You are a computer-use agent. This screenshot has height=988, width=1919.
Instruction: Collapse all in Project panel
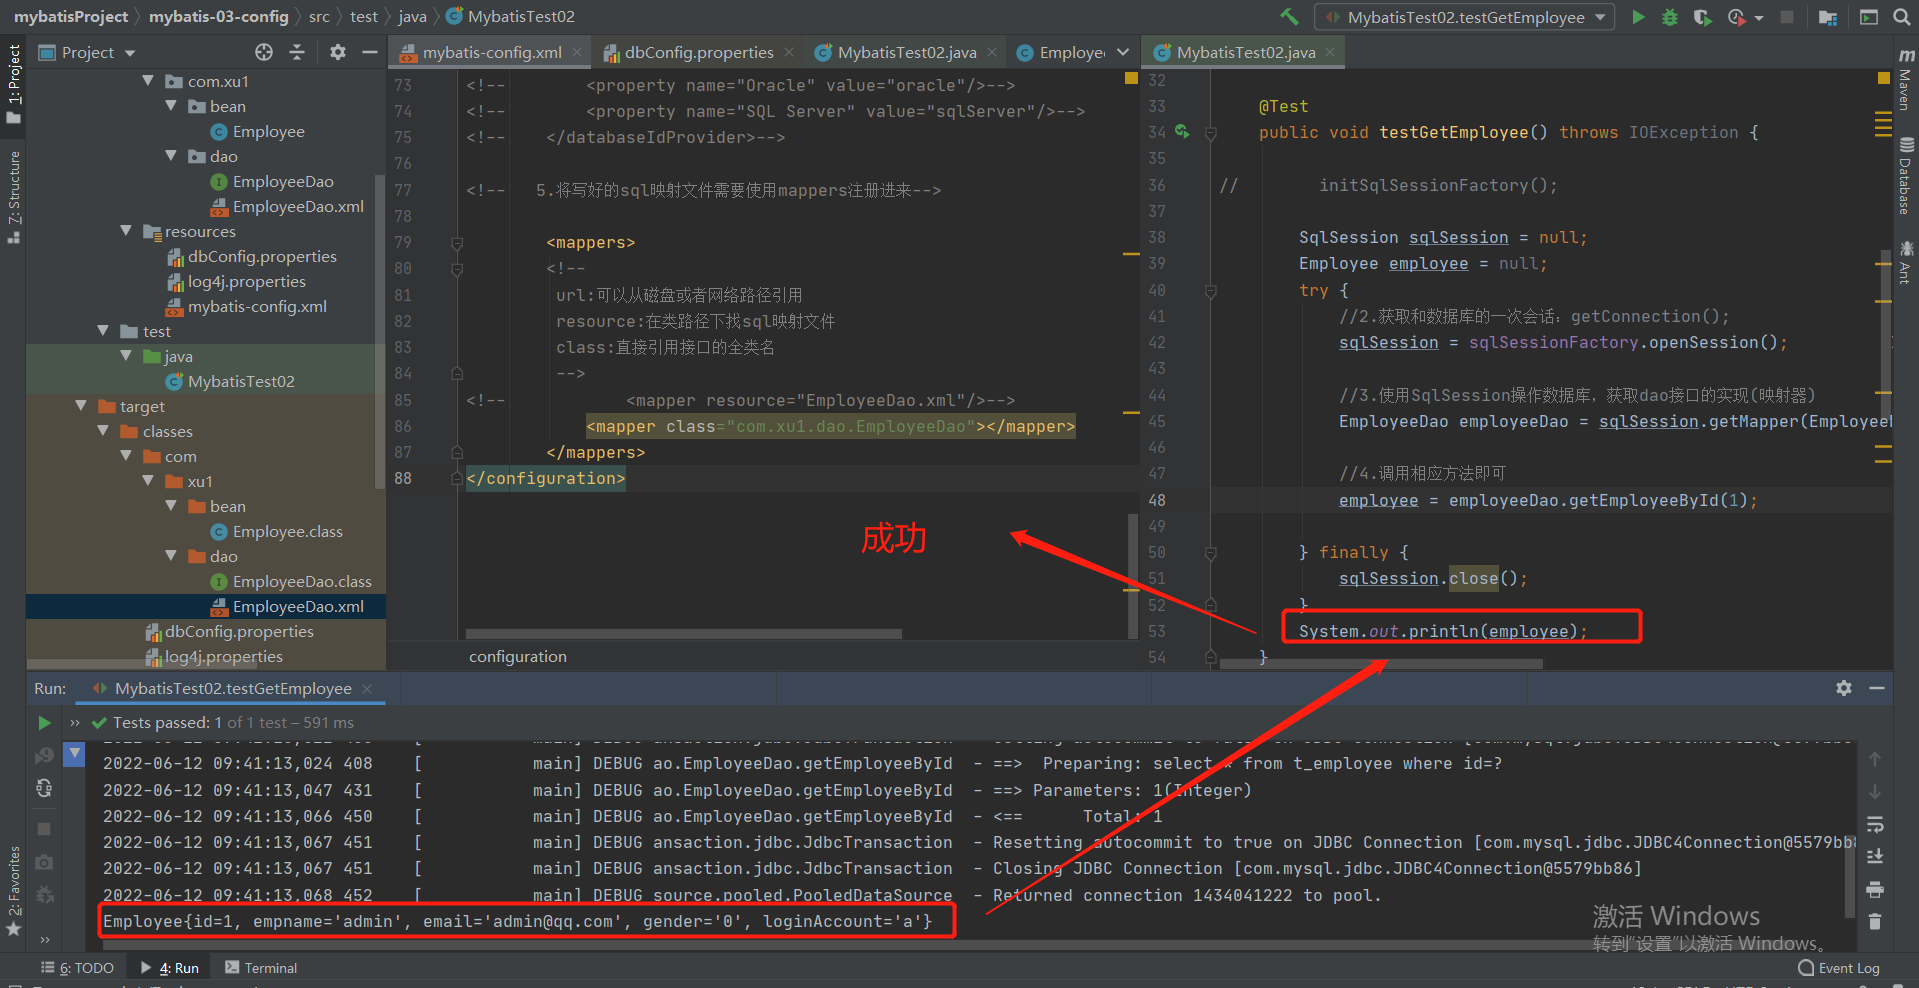[297, 52]
